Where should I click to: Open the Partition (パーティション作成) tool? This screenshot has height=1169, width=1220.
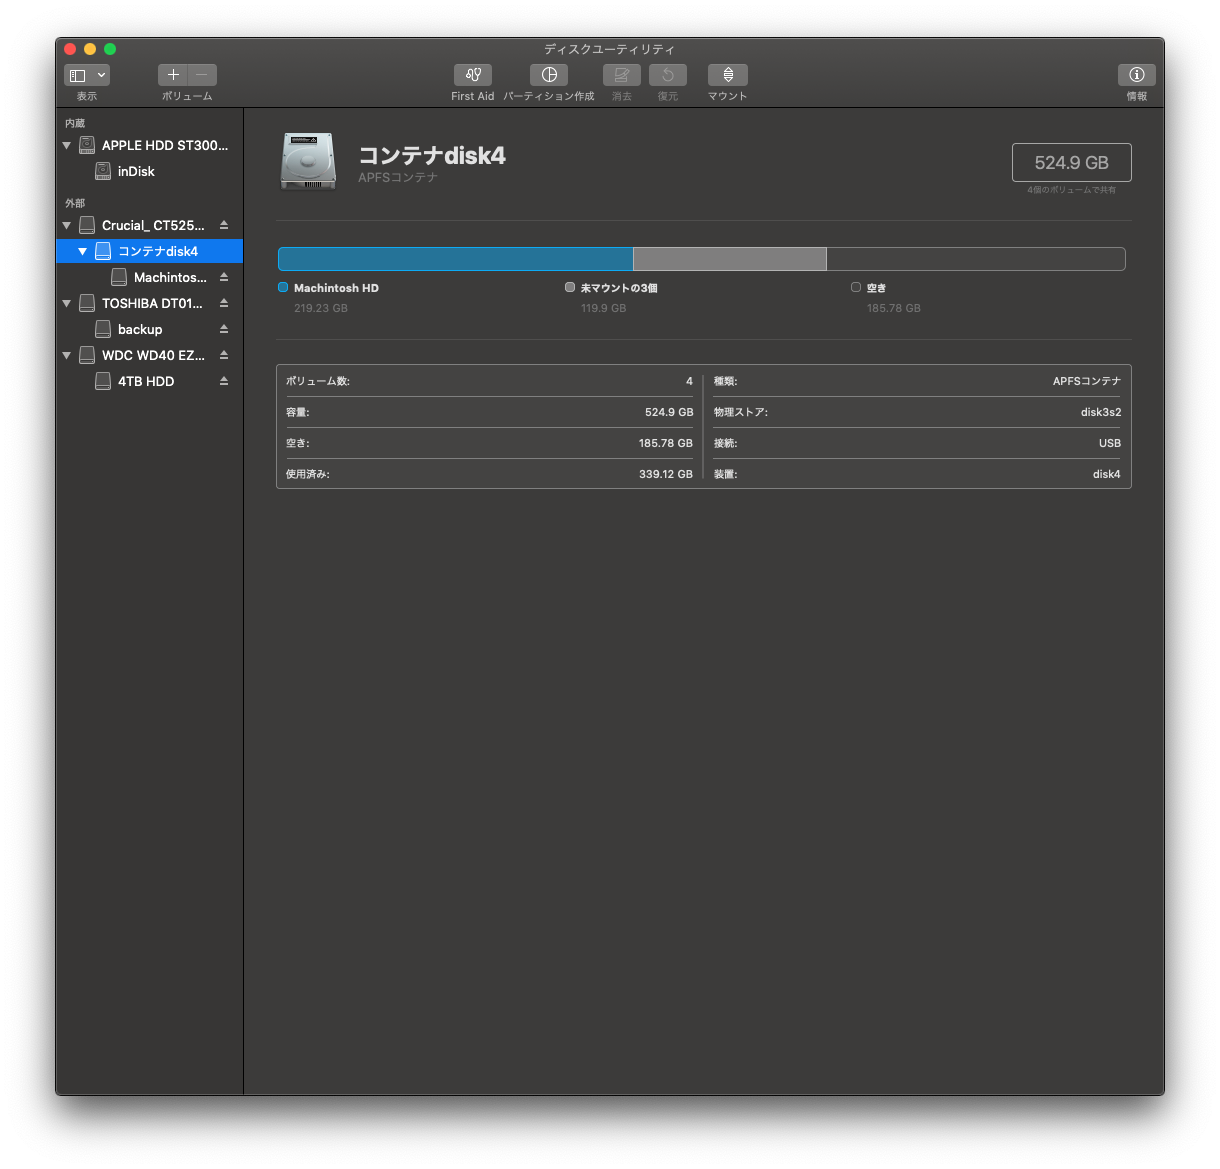[549, 75]
